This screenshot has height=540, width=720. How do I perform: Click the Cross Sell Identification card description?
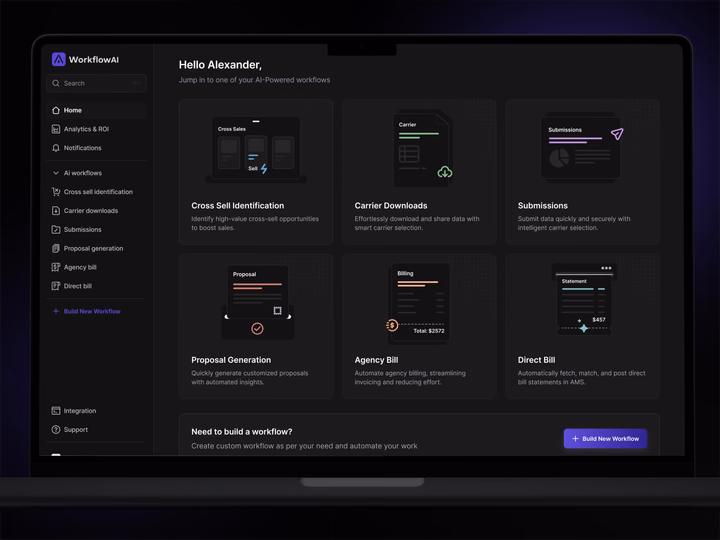click(255, 223)
